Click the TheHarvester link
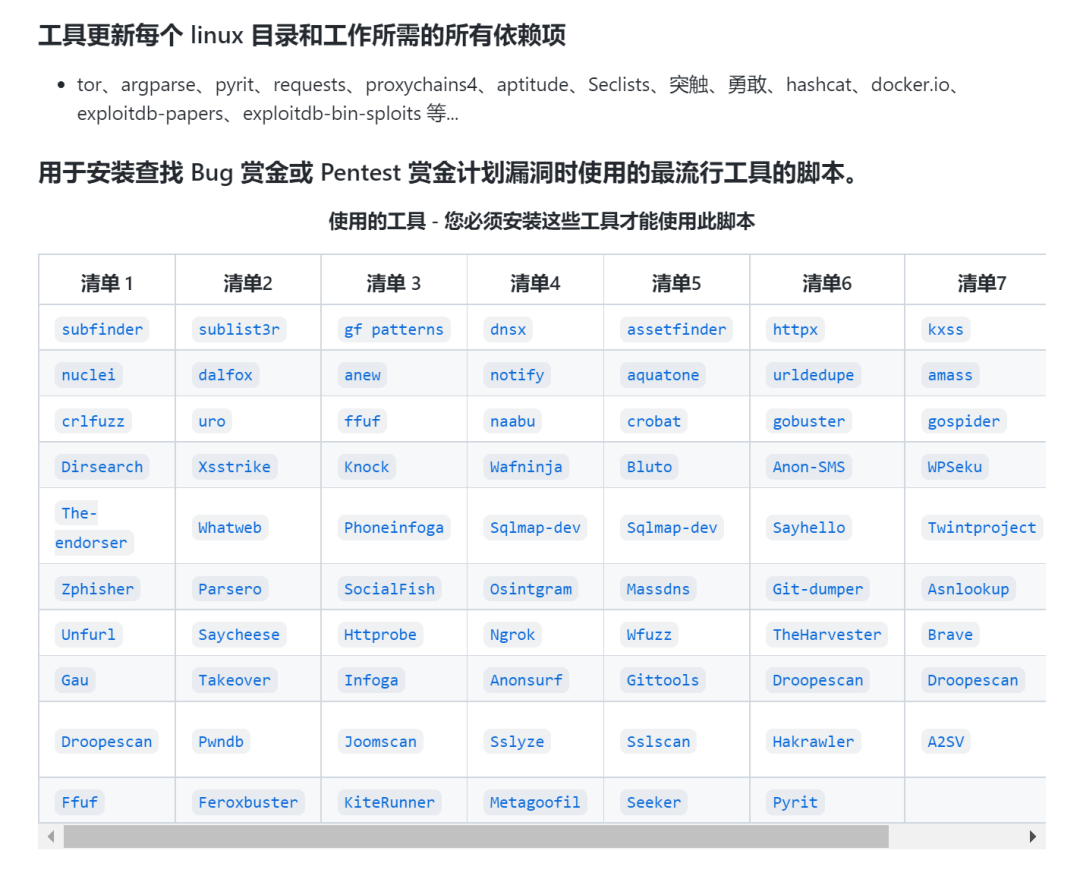Screen dimensions: 1080x876 pyautogui.click(x=827, y=634)
